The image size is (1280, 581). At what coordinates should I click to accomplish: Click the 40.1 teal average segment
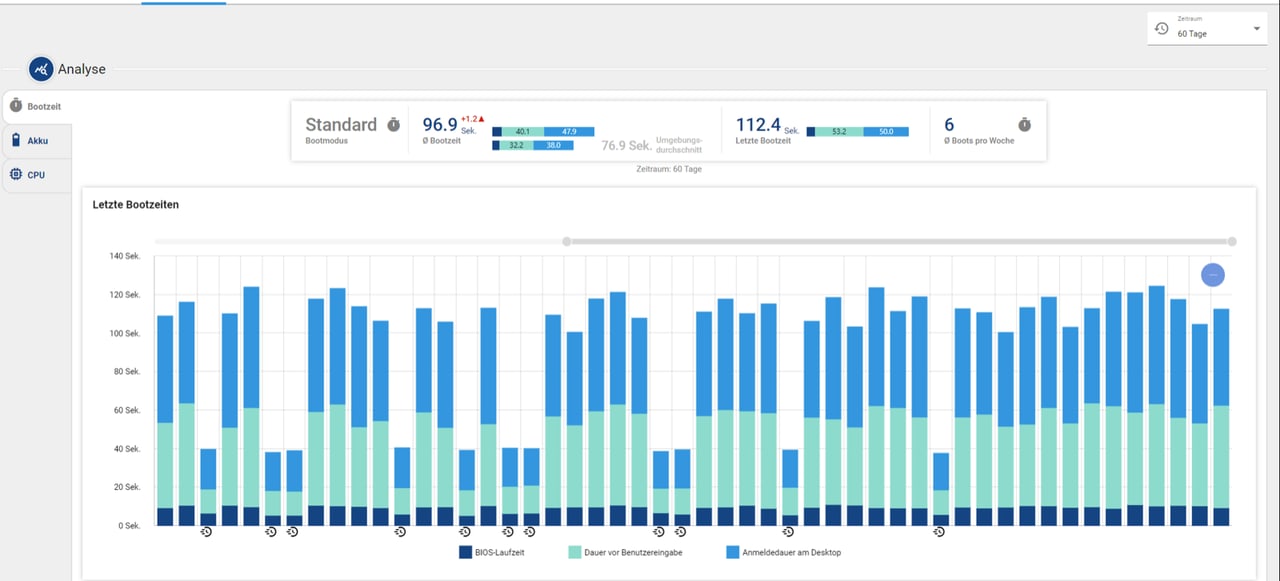click(522, 132)
